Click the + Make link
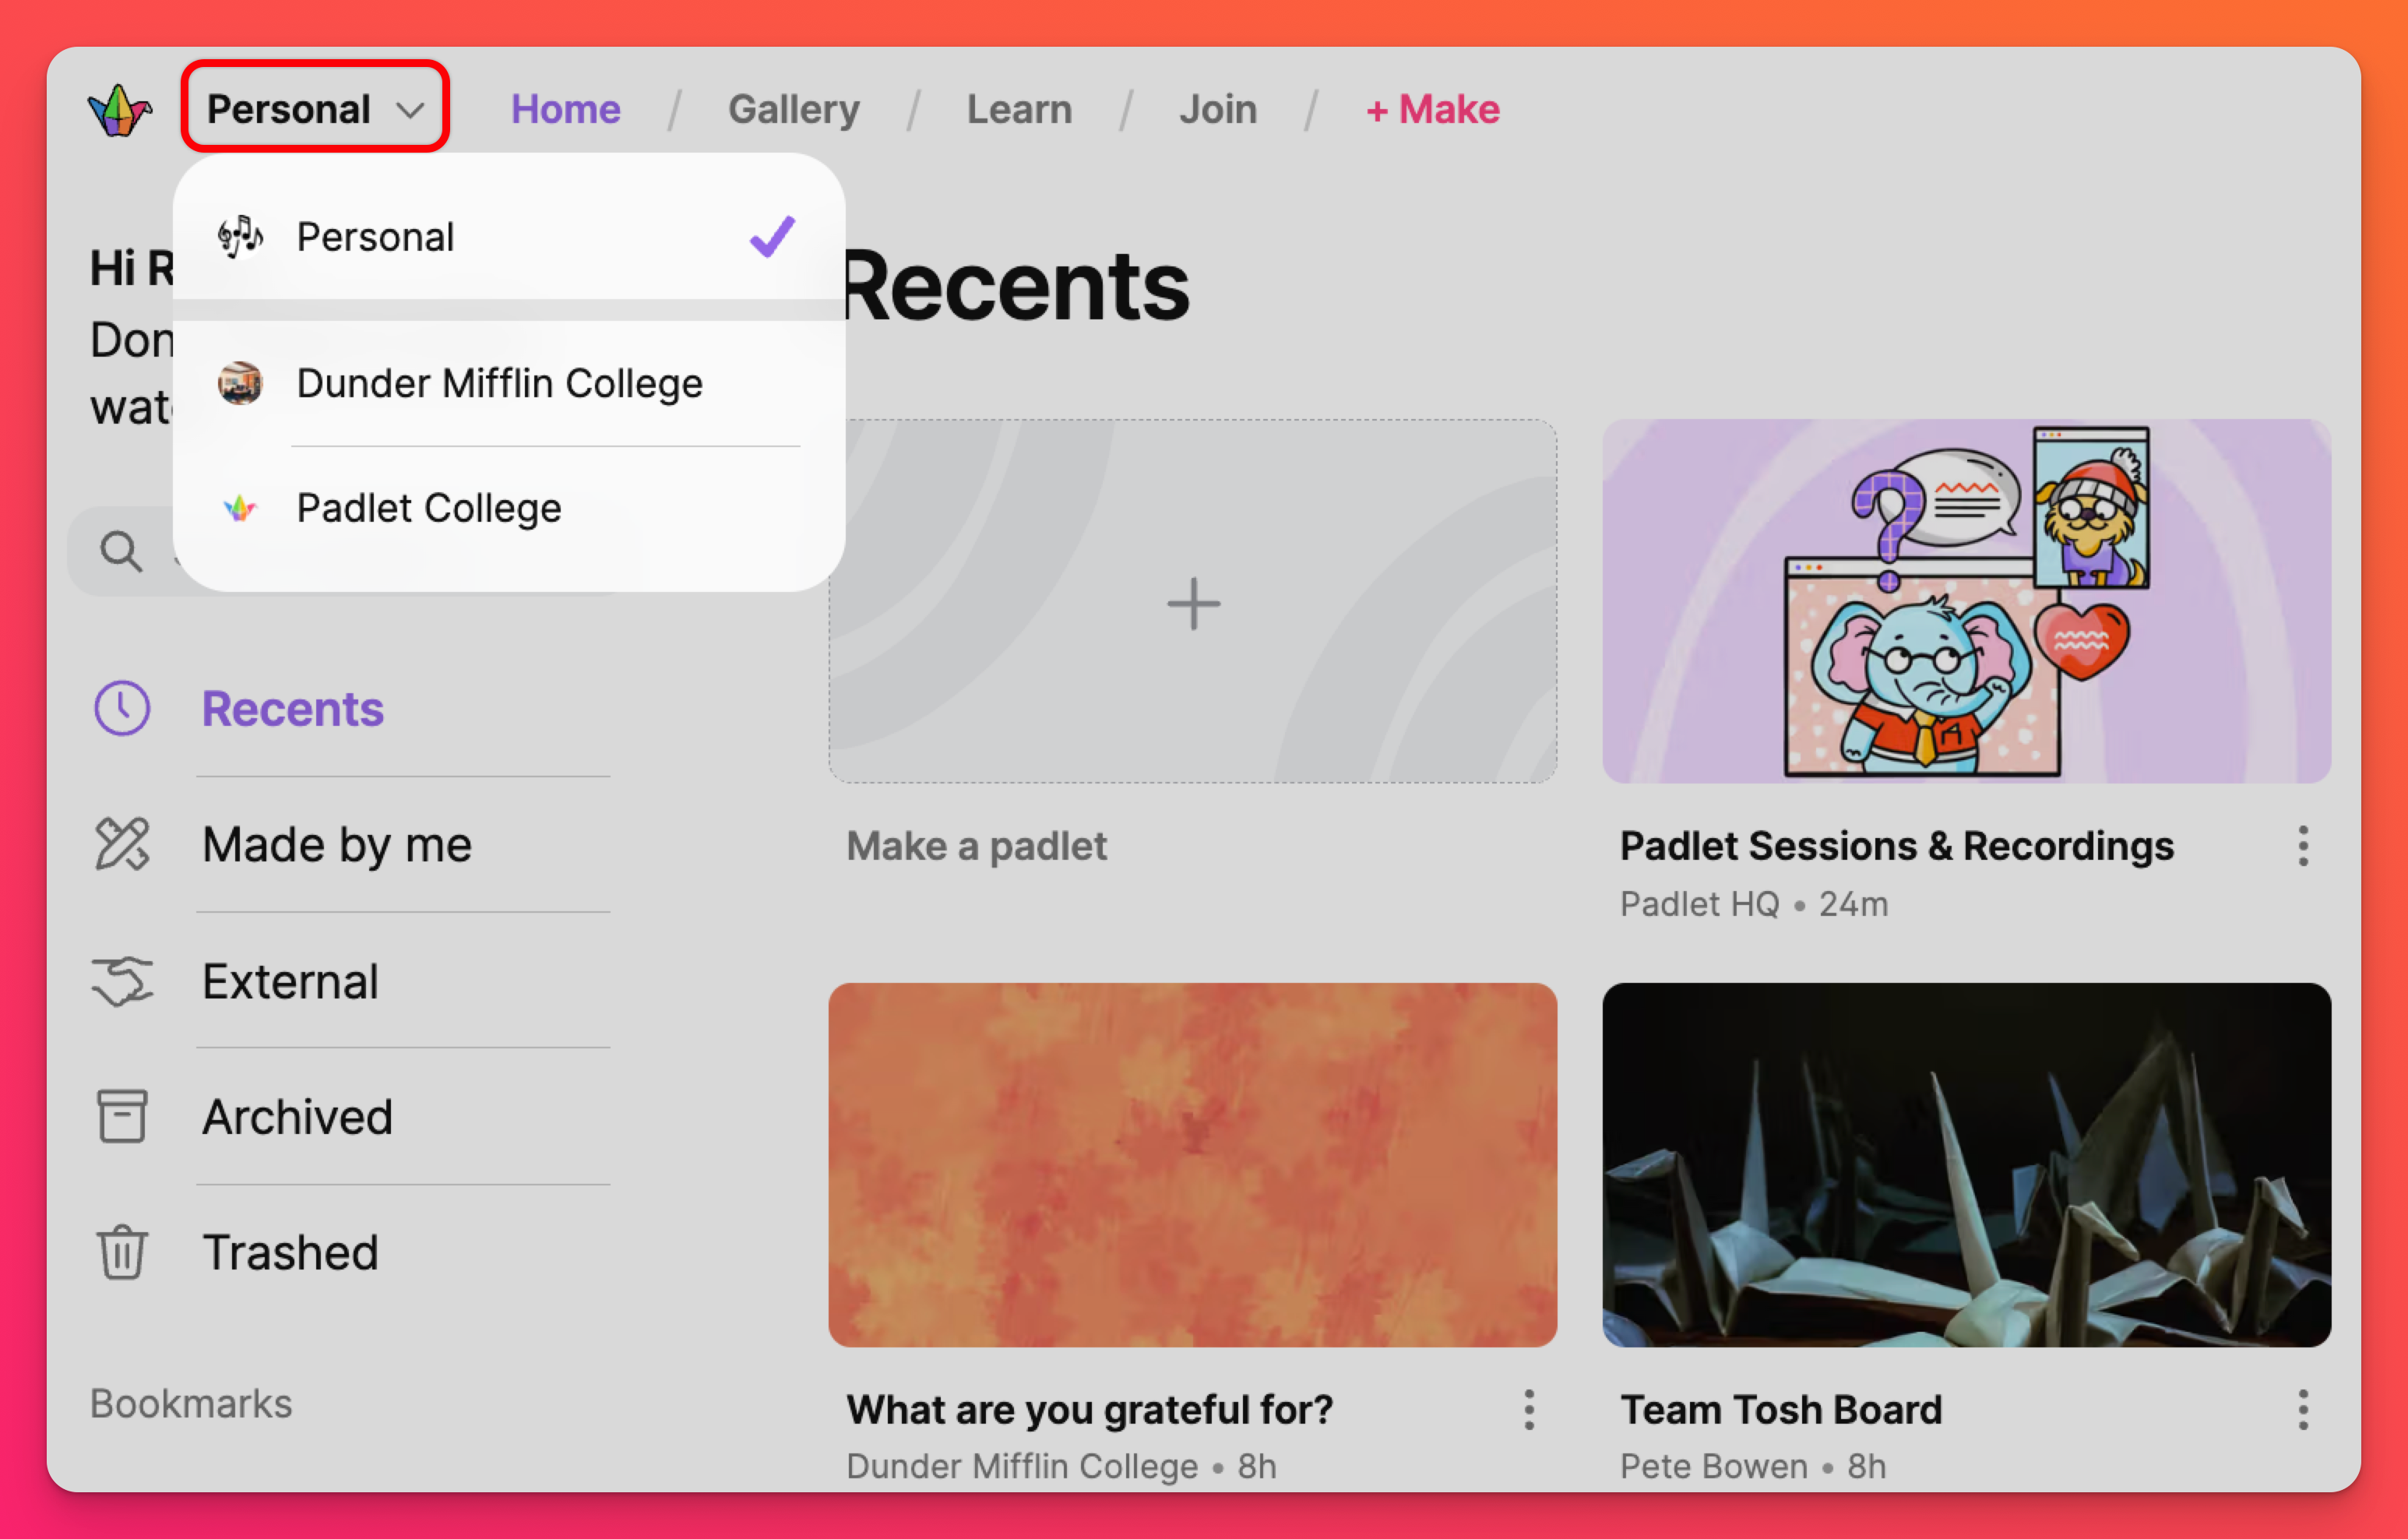 pos(1432,109)
